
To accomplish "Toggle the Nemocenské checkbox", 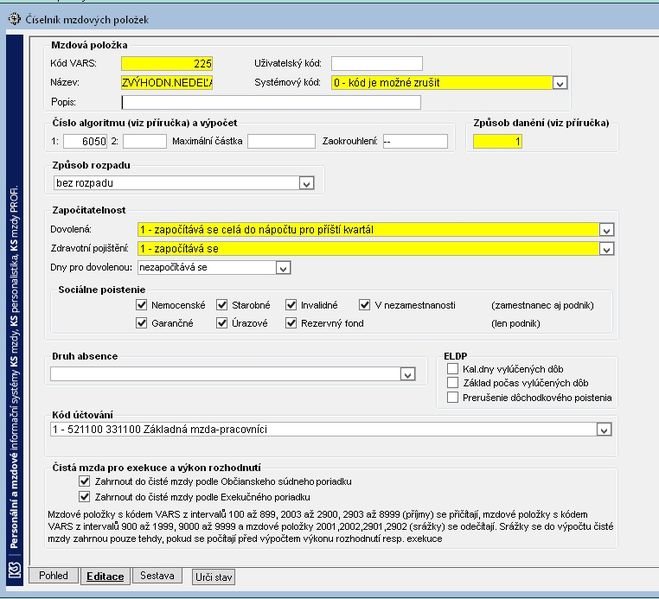I will coord(142,305).
